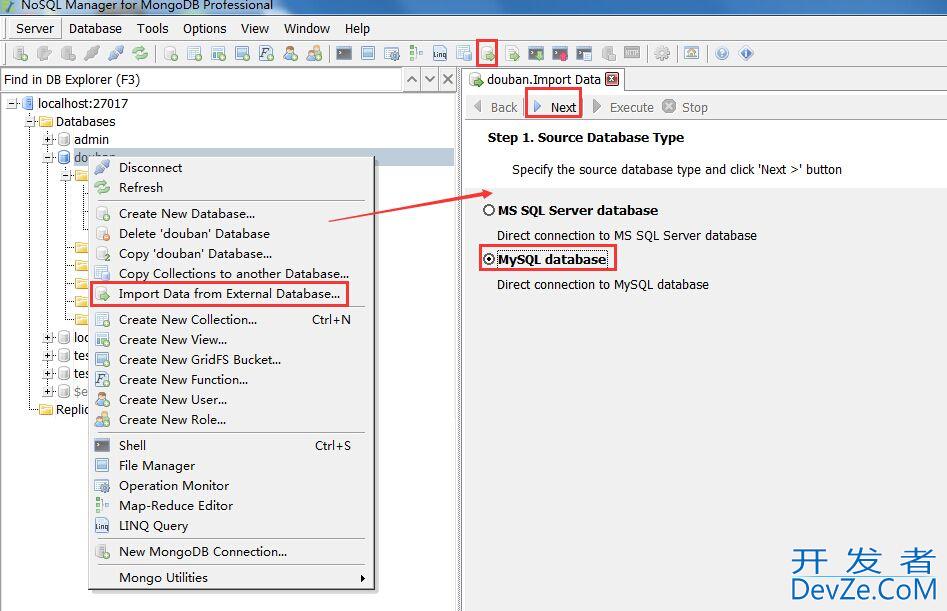947x611 pixels.
Task: Choose Refresh from the context menu
Action: tap(231, 188)
